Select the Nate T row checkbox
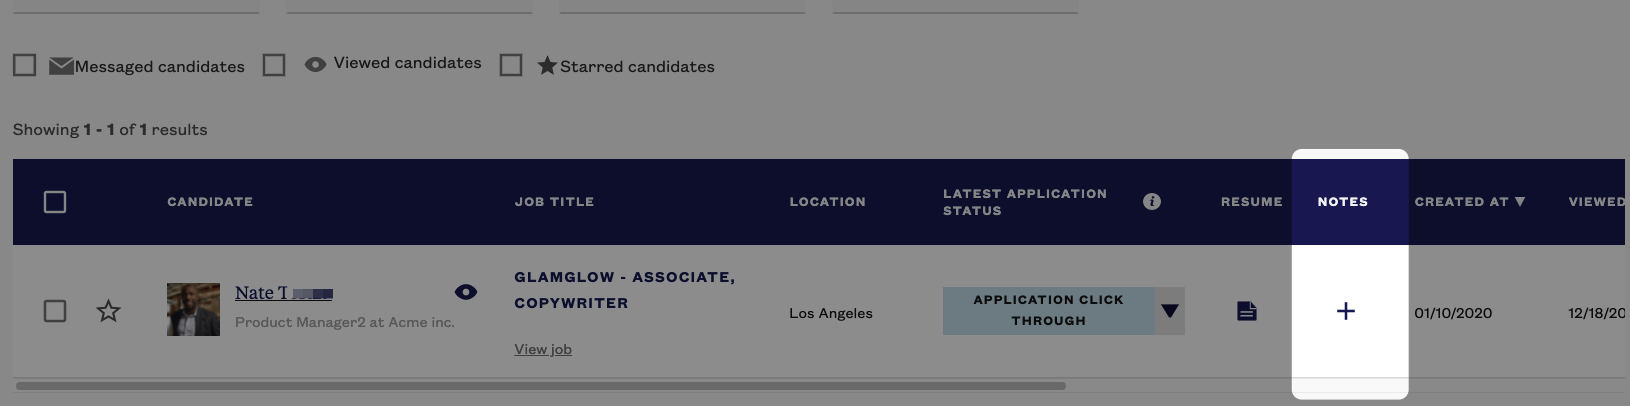This screenshot has height=406, width=1630. 55,311
